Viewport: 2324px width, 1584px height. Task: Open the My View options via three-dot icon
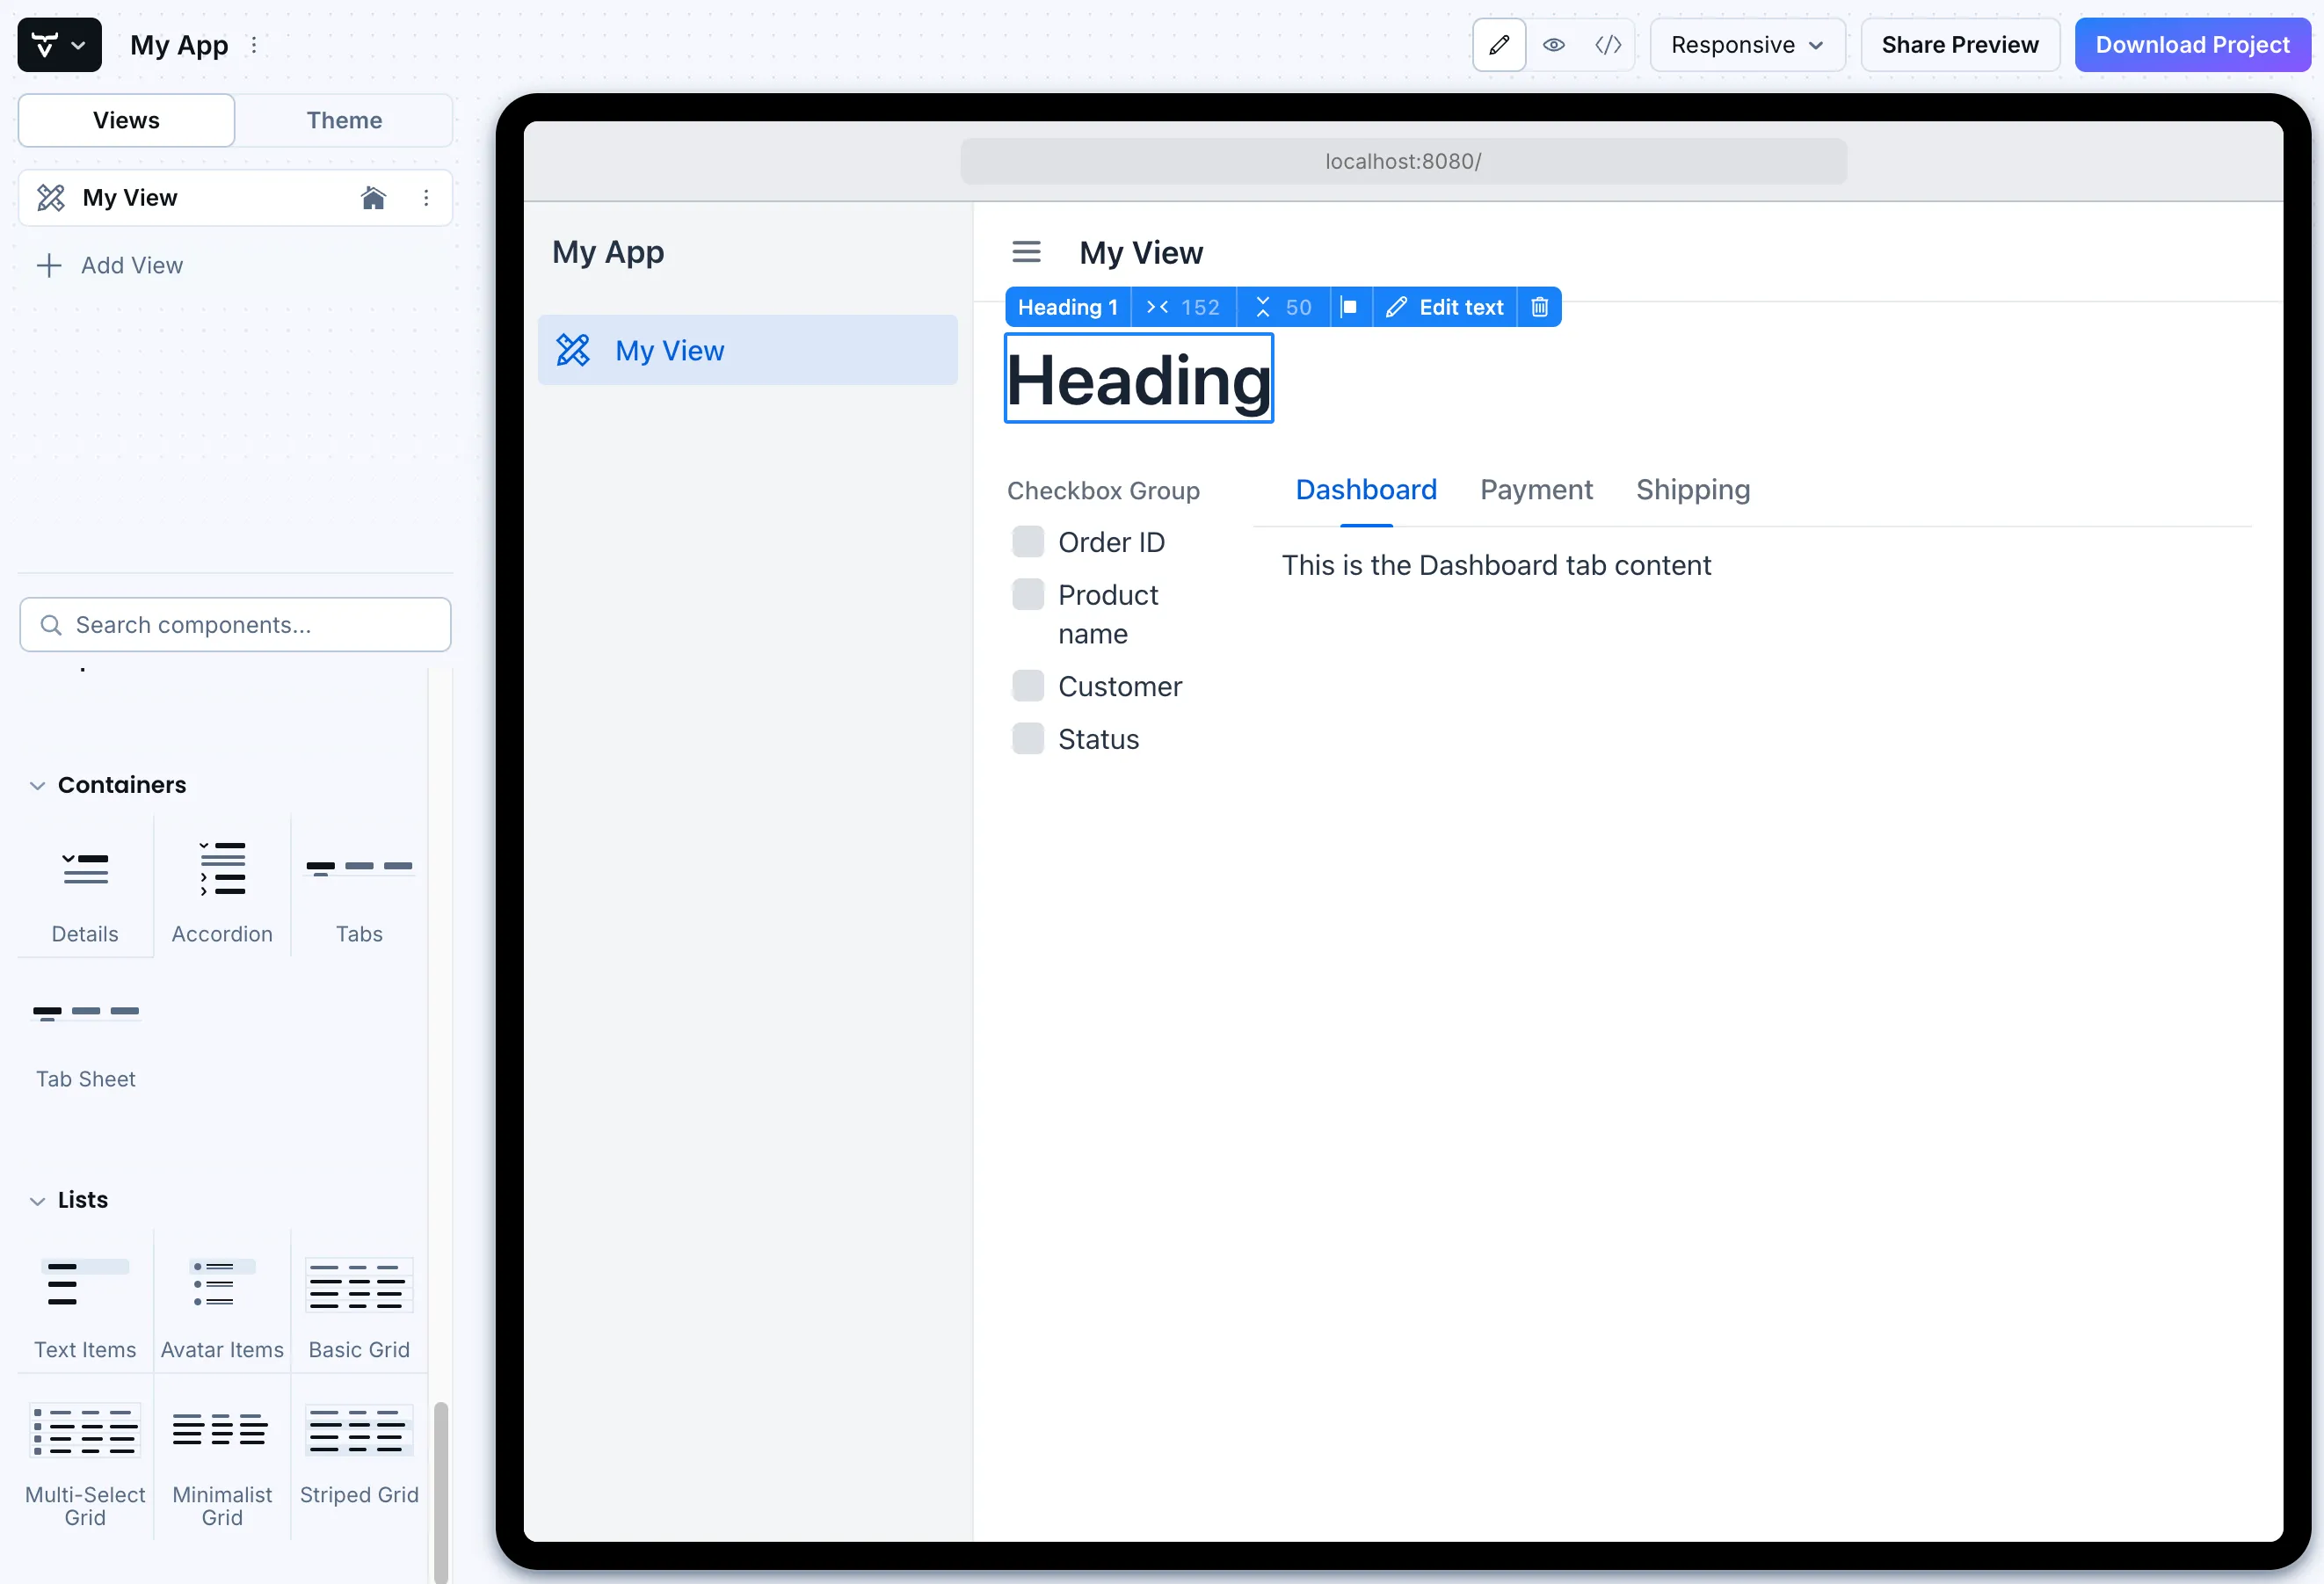pyautogui.click(x=426, y=197)
